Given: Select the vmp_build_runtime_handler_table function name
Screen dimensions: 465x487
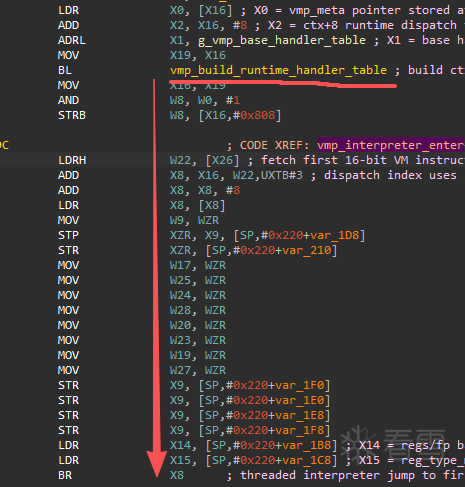Looking at the screenshot, I should click(x=278, y=70).
